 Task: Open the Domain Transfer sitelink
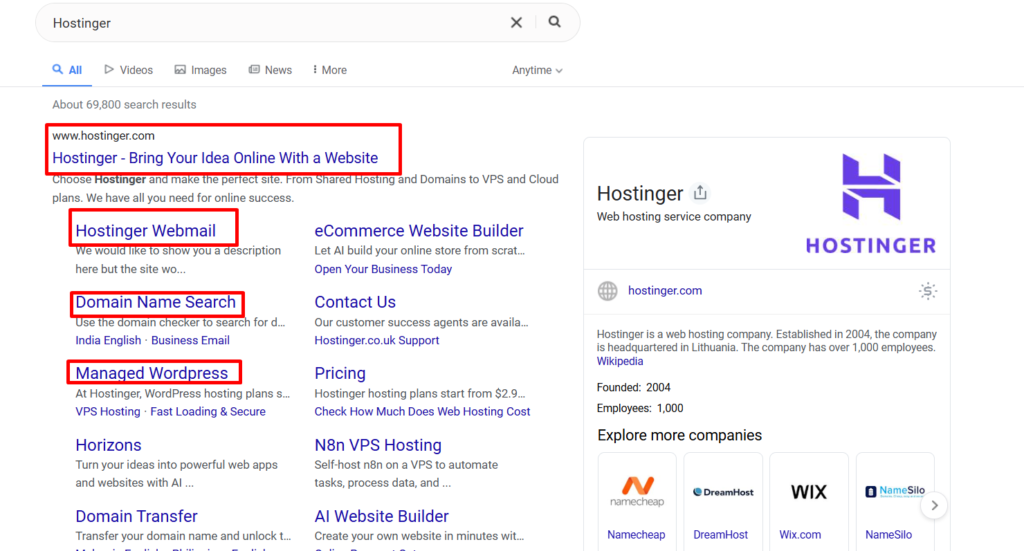136,516
